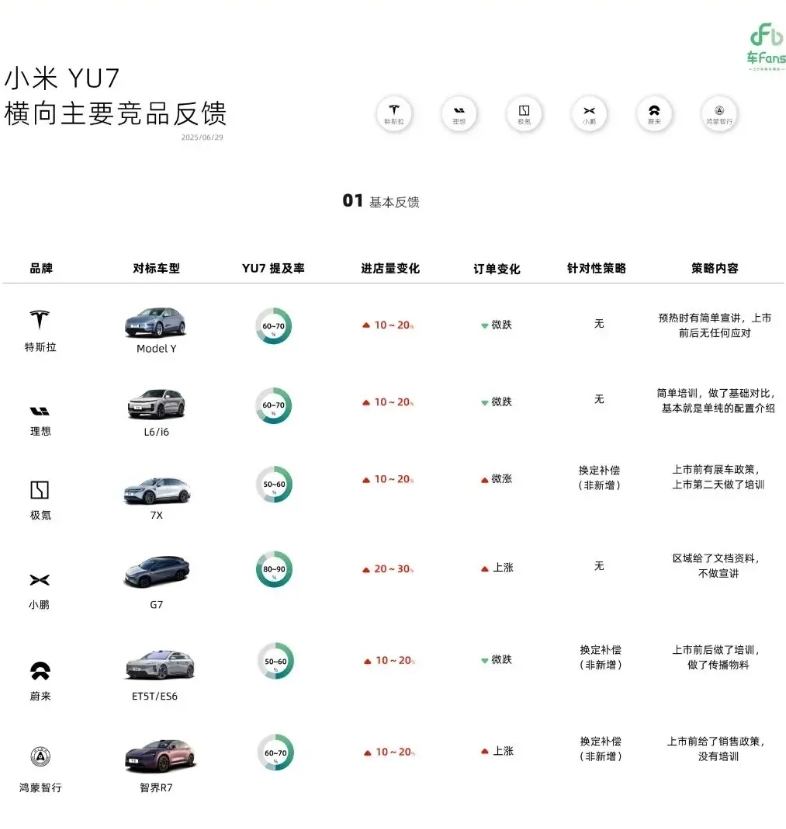Click the date 2025/06/29
This screenshot has width=786, height=829.
(x=202, y=137)
